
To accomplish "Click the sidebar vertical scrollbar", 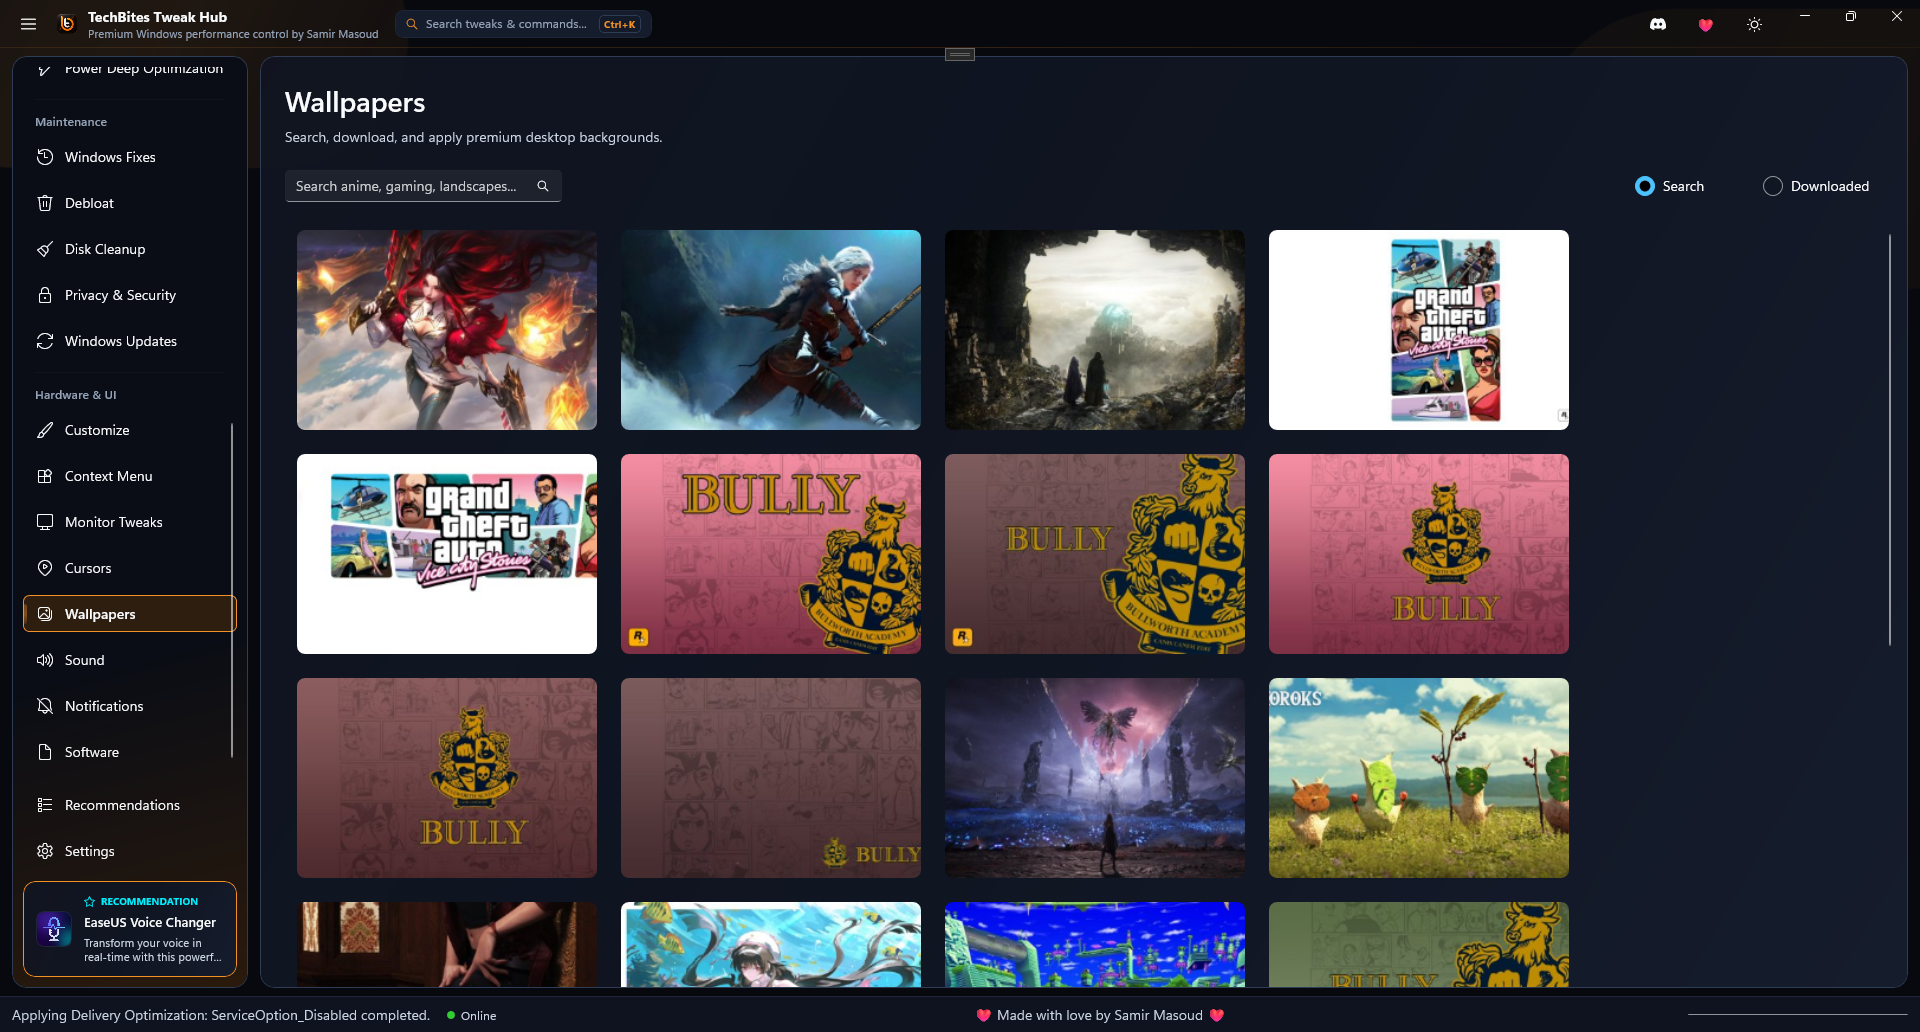I will (232, 590).
